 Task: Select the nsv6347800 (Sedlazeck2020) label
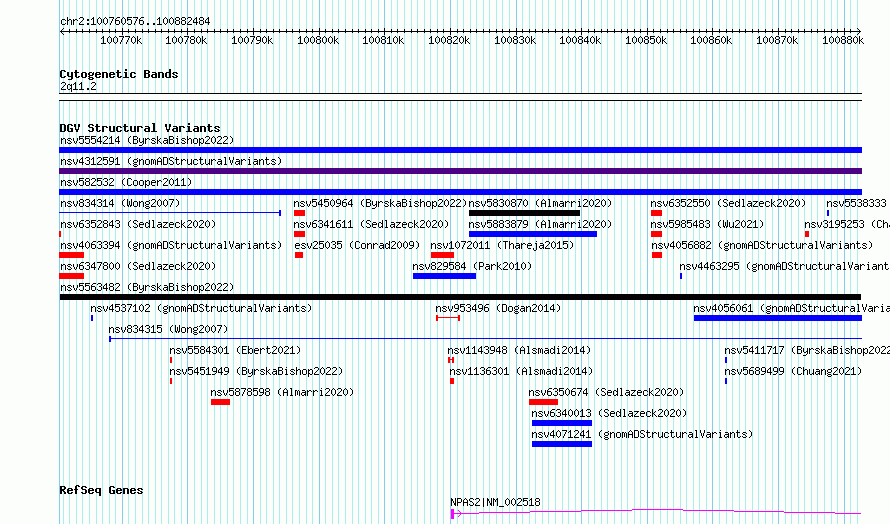click(138, 266)
